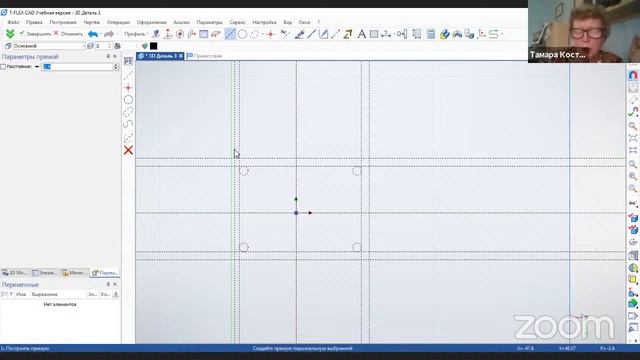This screenshot has height=360, width=640.
Task: Switch to the 3D Модель panel tab
Action: 15,273
